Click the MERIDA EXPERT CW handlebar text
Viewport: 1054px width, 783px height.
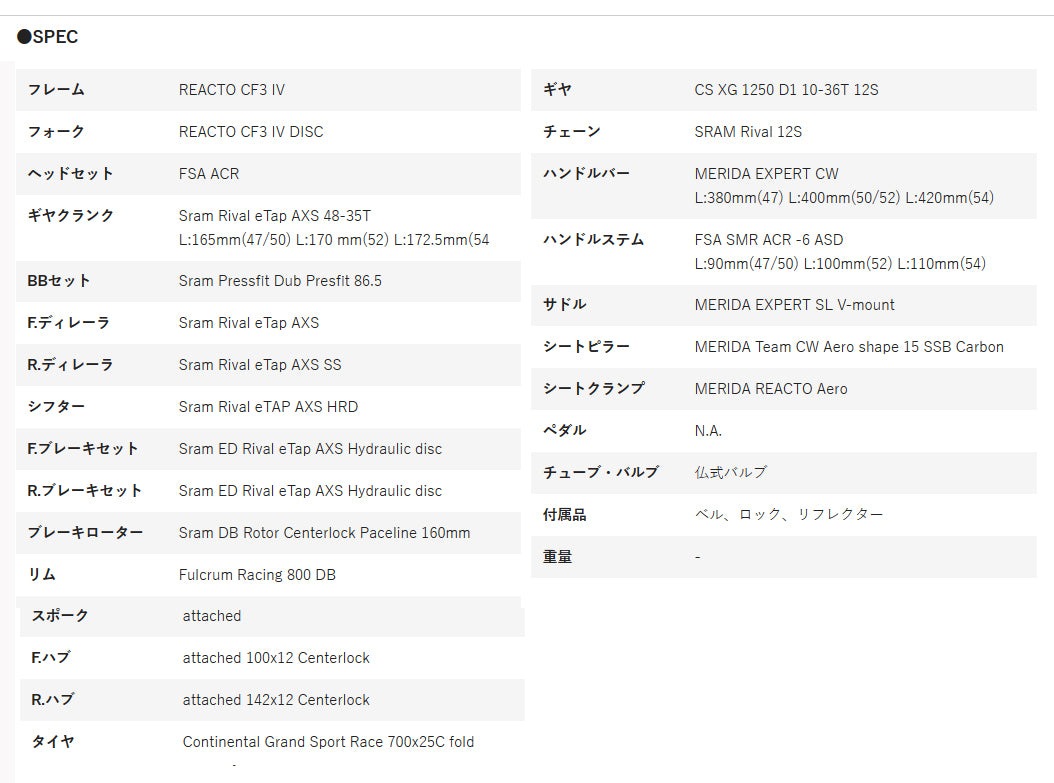pos(766,174)
